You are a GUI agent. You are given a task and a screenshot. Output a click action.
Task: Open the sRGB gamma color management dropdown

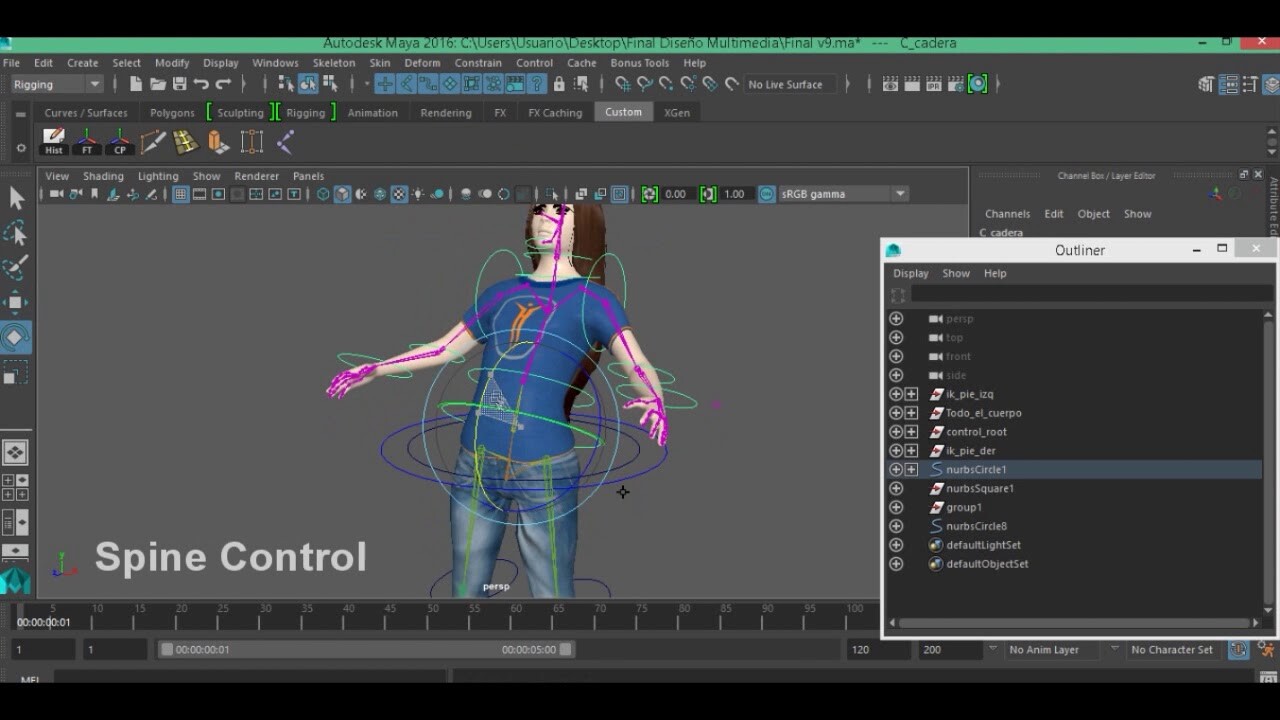point(898,193)
